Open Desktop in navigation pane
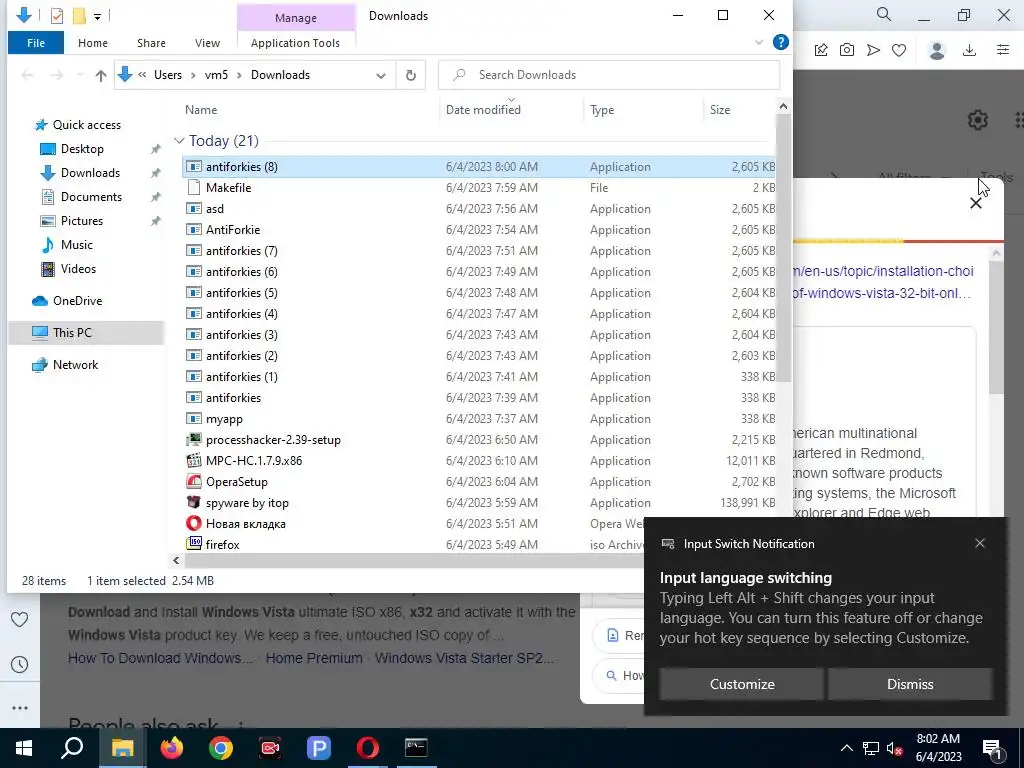This screenshot has height=768, width=1024. coord(82,149)
